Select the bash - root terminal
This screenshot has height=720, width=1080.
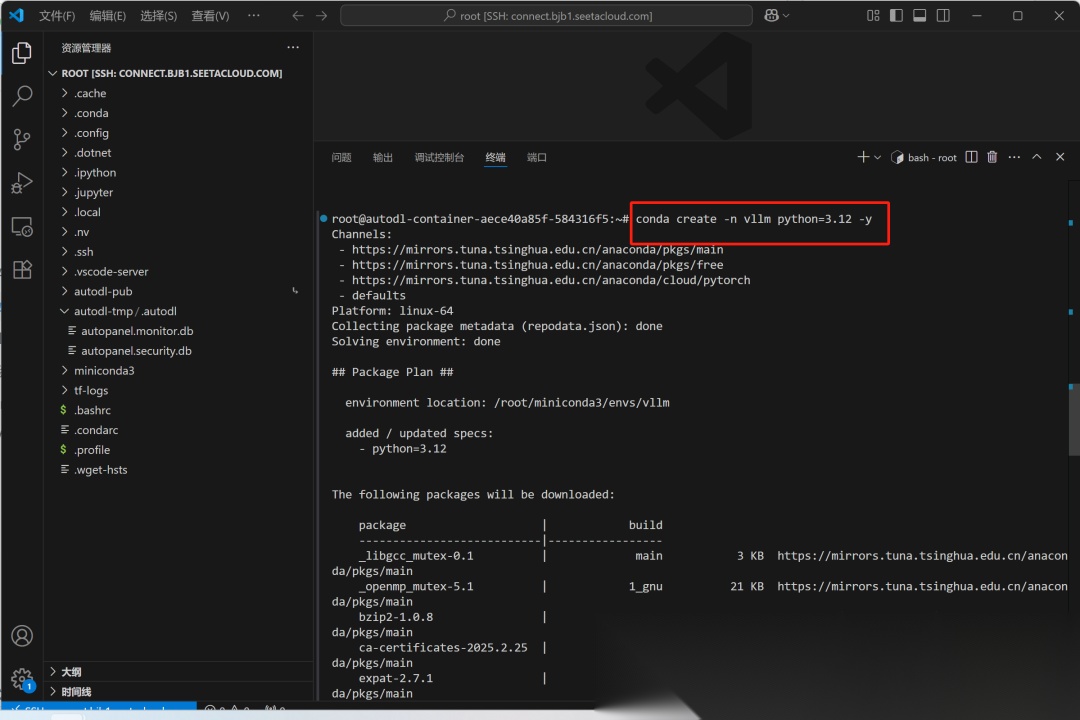pos(924,158)
